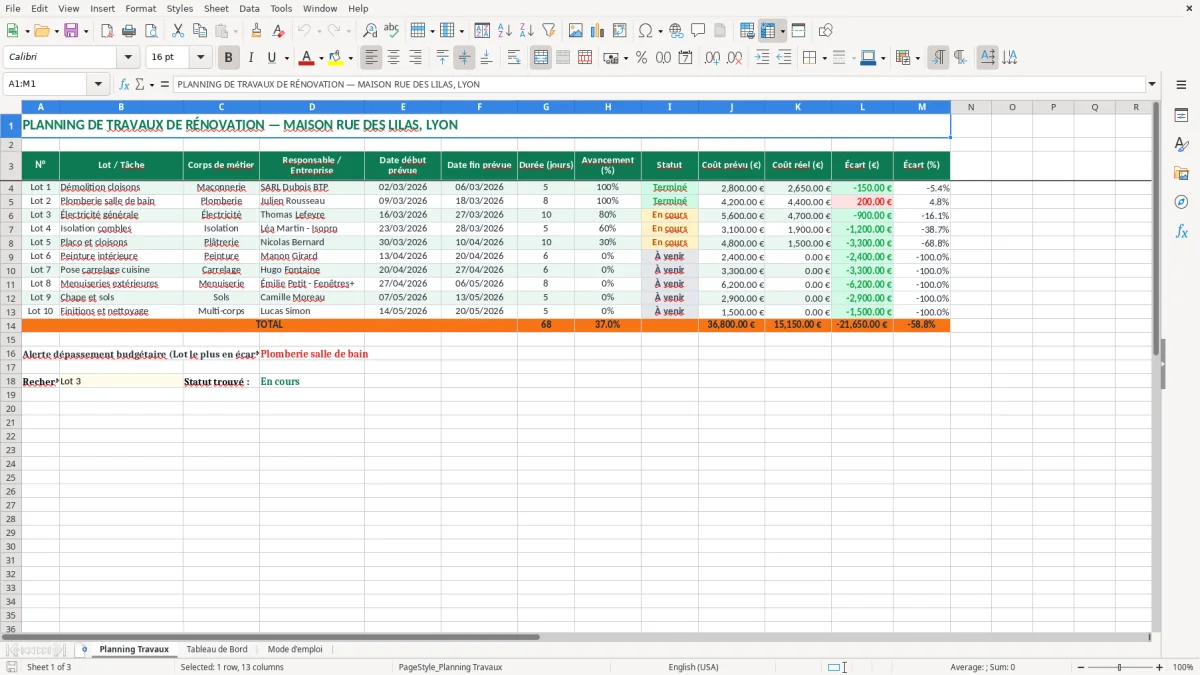
Task: Click the Draw Functions shapes icon
Action: pos(825,31)
